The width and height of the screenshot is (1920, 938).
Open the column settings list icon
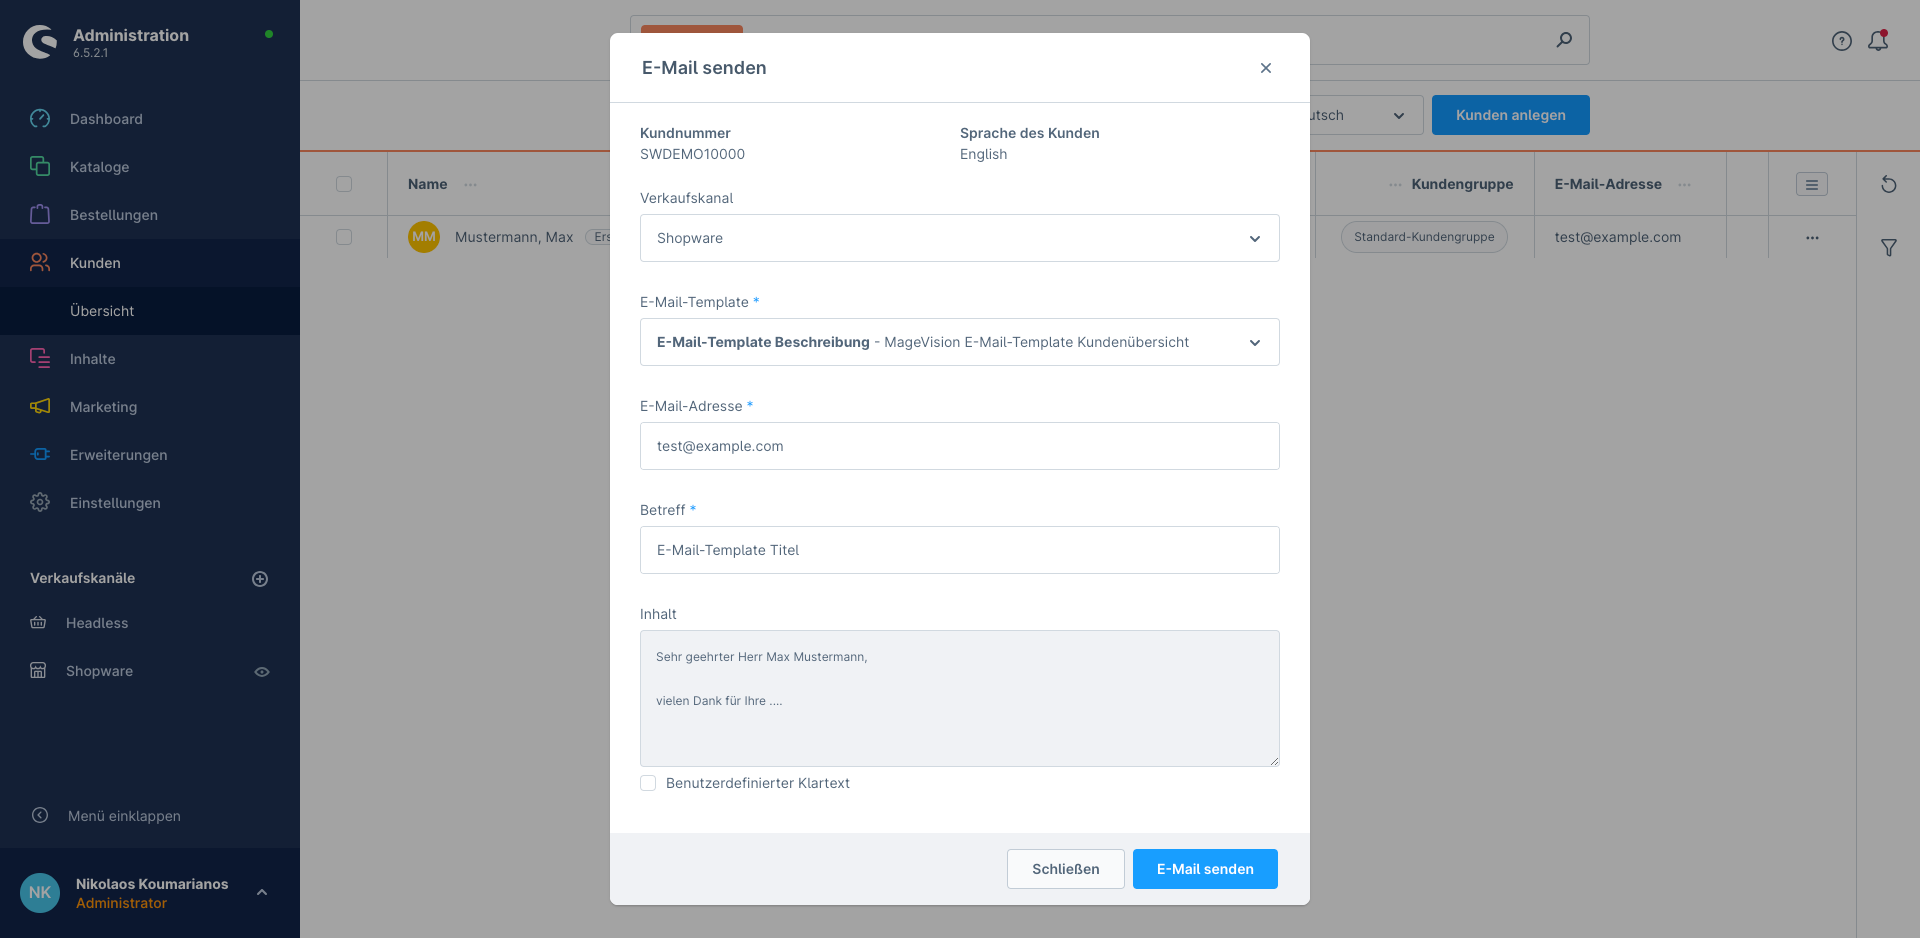(1812, 184)
